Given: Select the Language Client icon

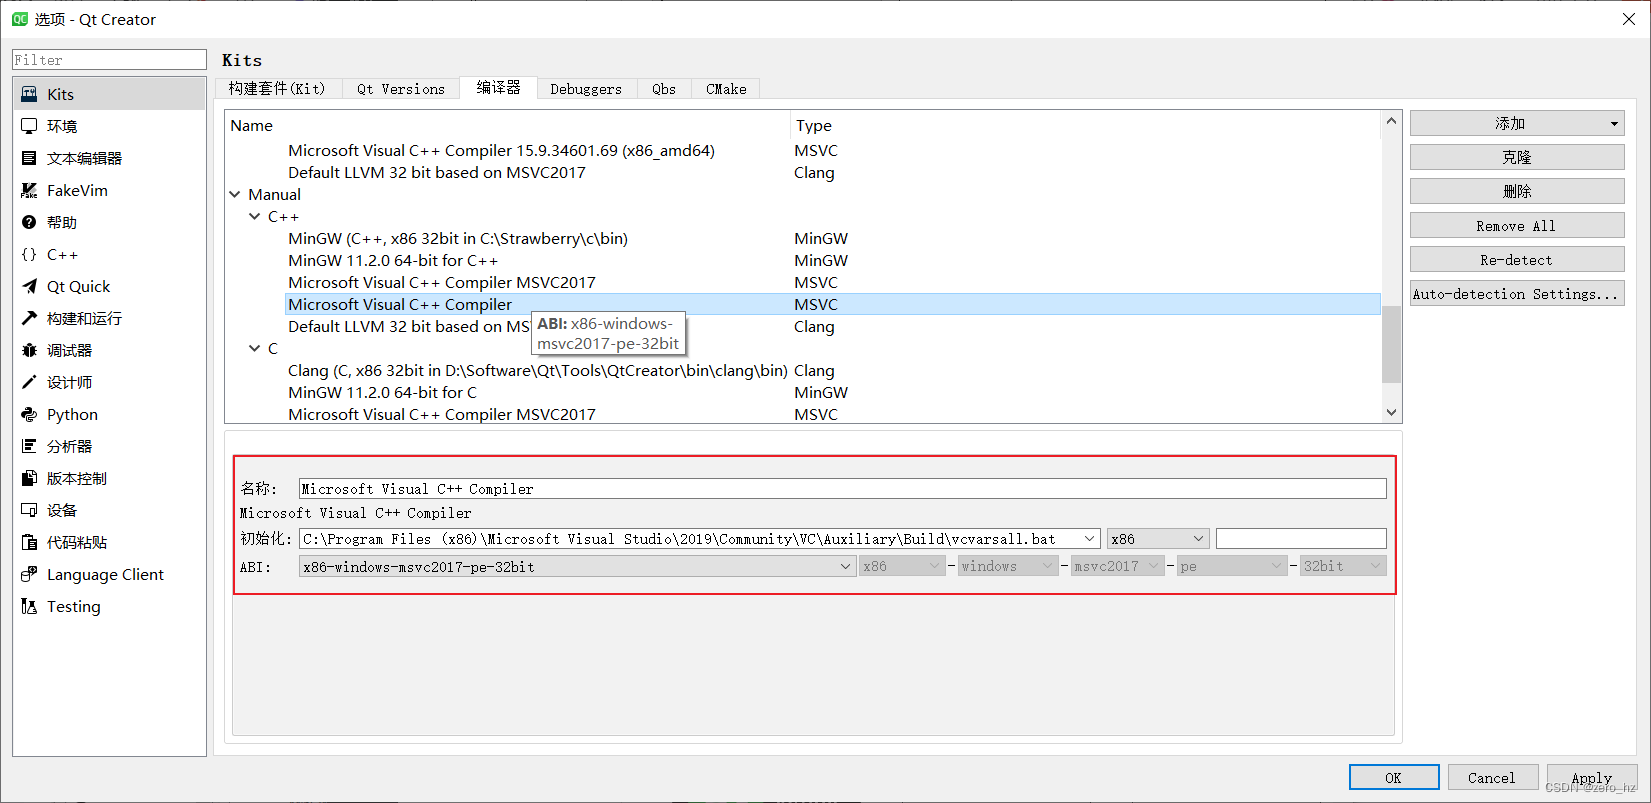Looking at the screenshot, I should tap(29, 574).
